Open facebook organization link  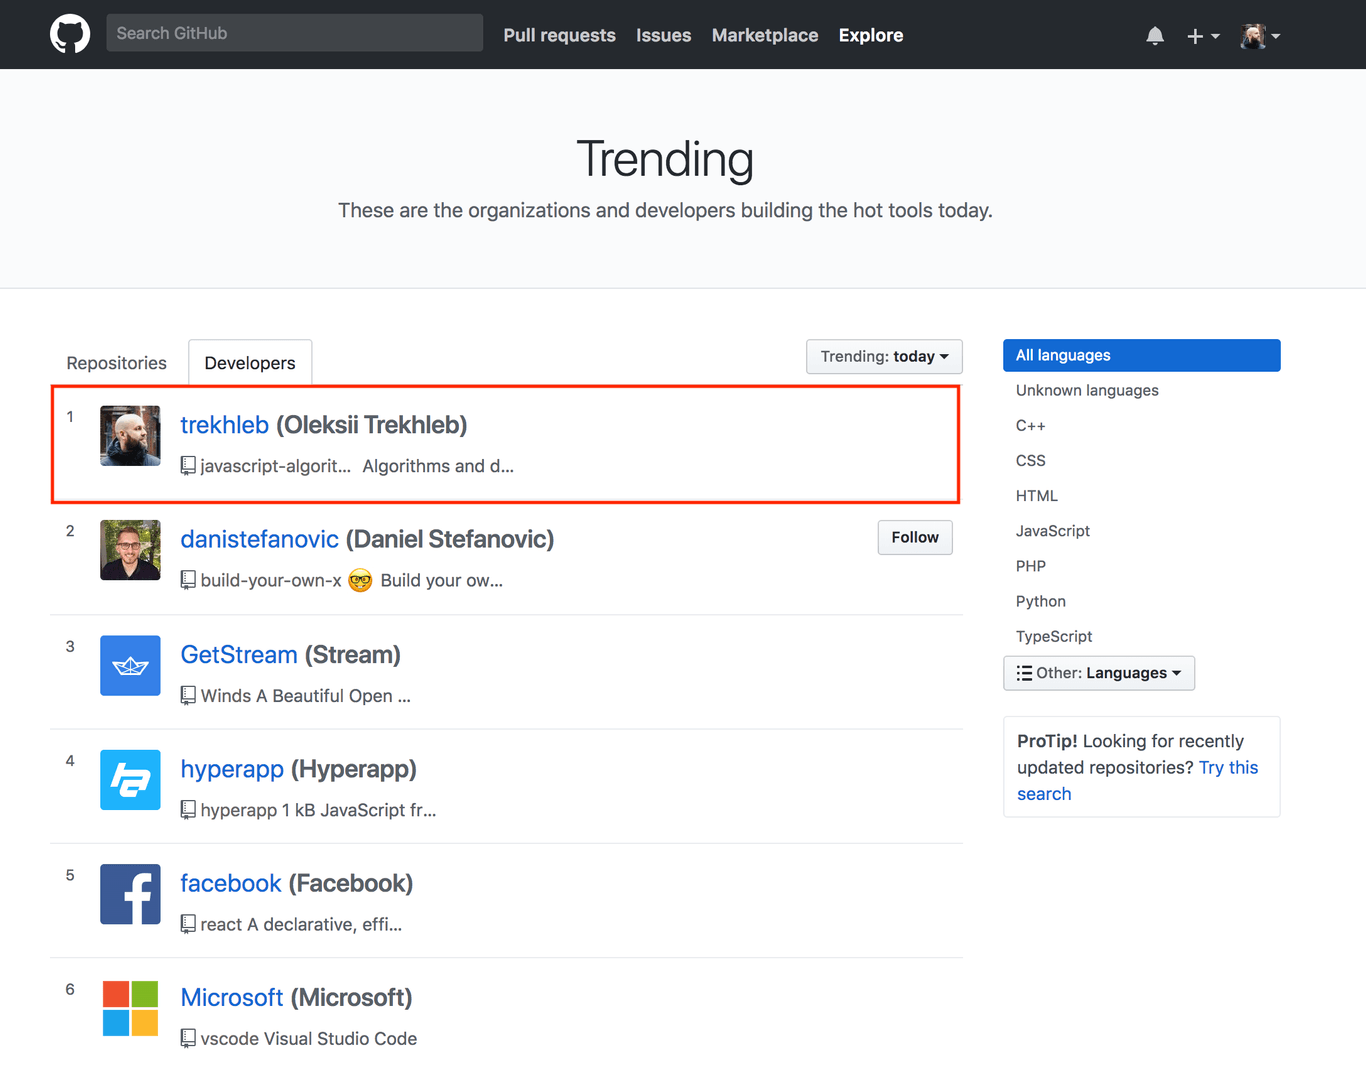[x=231, y=883]
